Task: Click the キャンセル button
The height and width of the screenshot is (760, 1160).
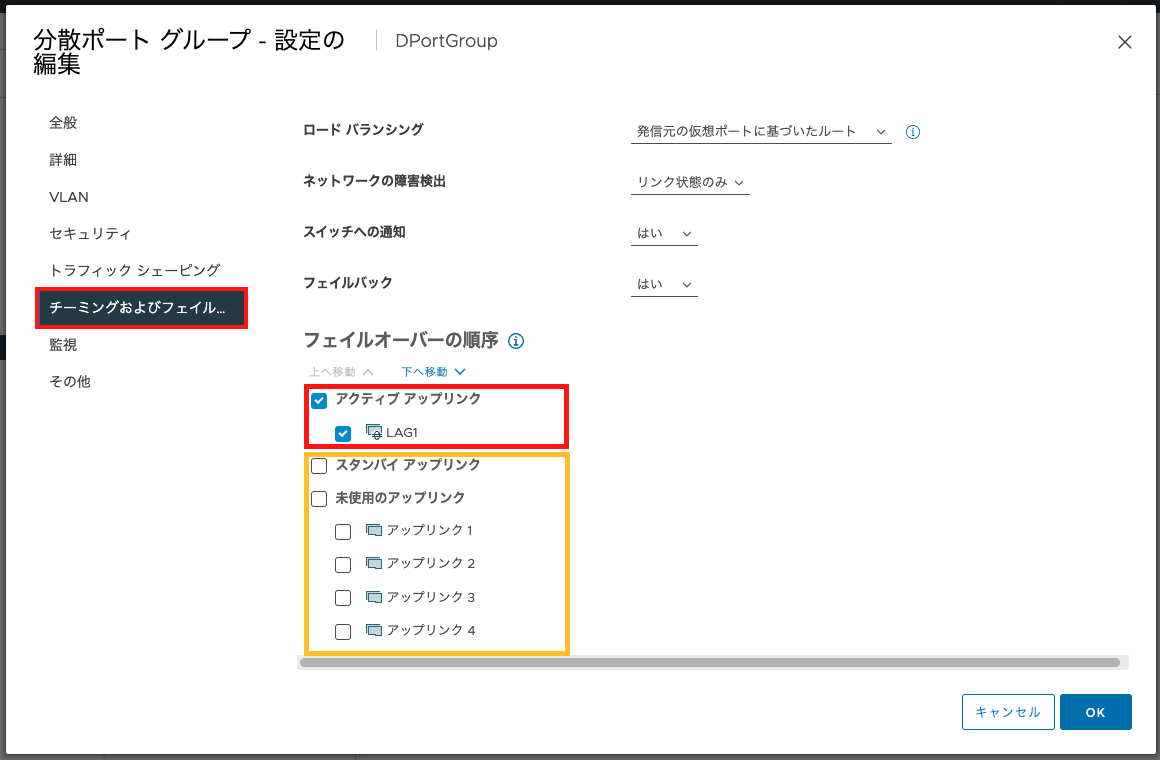Action: click(x=1007, y=712)
